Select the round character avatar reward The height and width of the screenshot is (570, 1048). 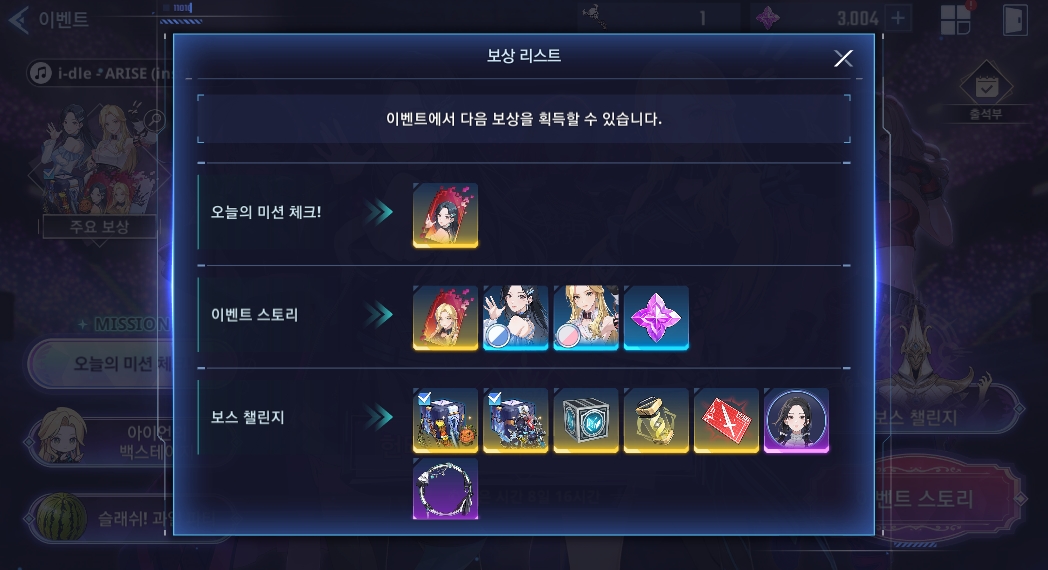coord(796,420)
